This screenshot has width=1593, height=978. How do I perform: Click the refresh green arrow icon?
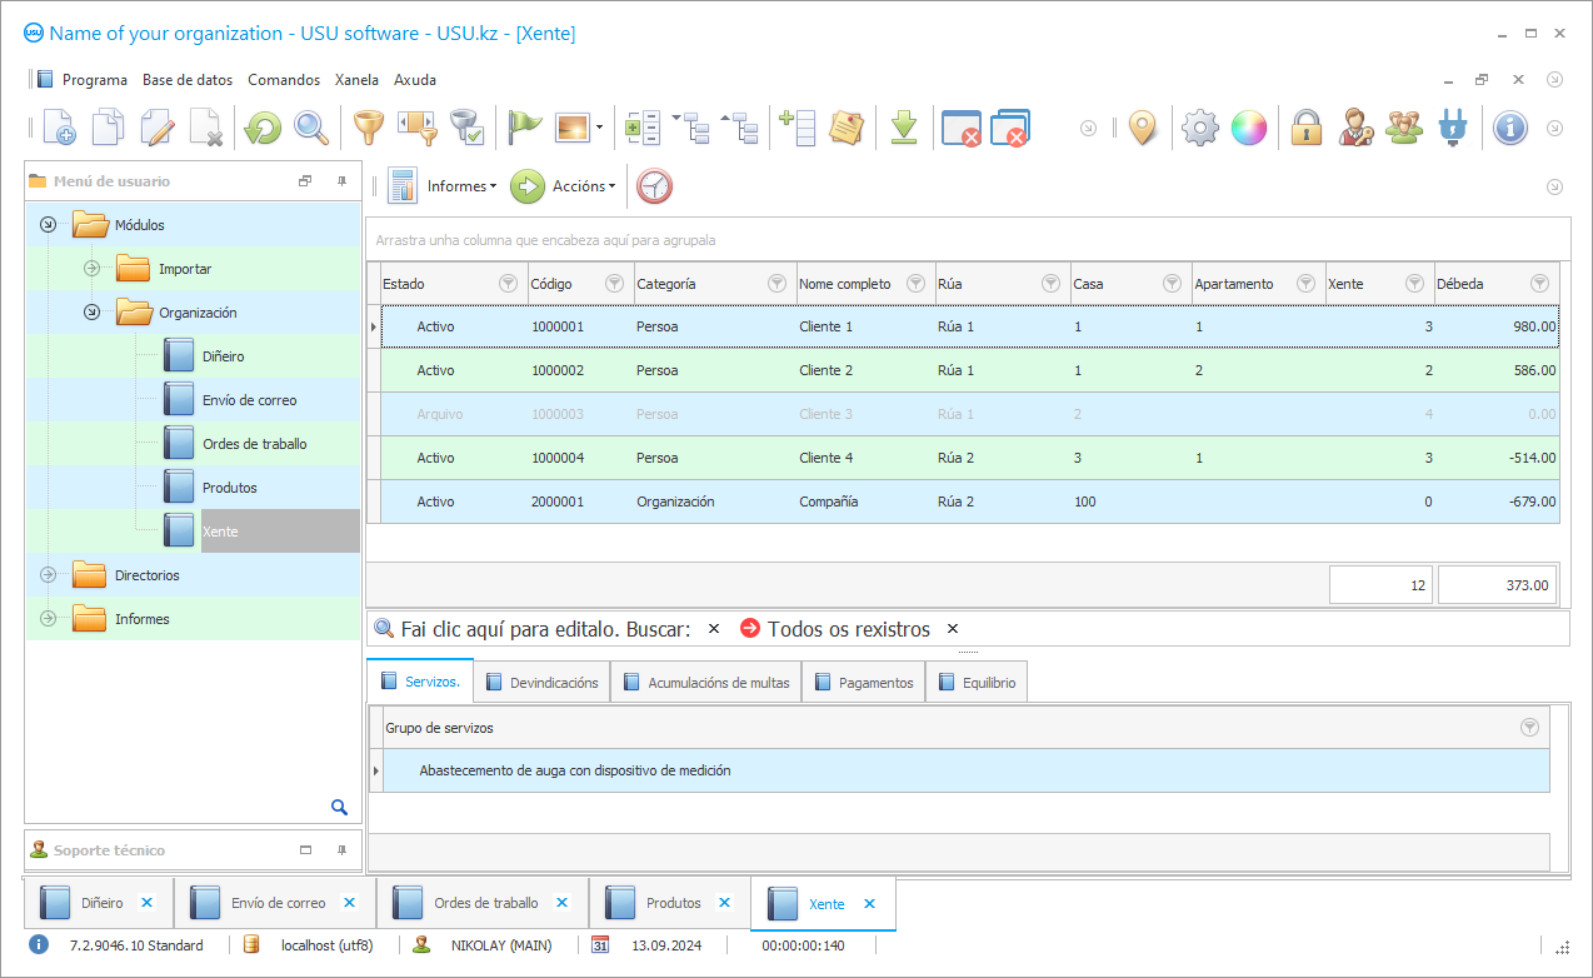pos(263,128)
